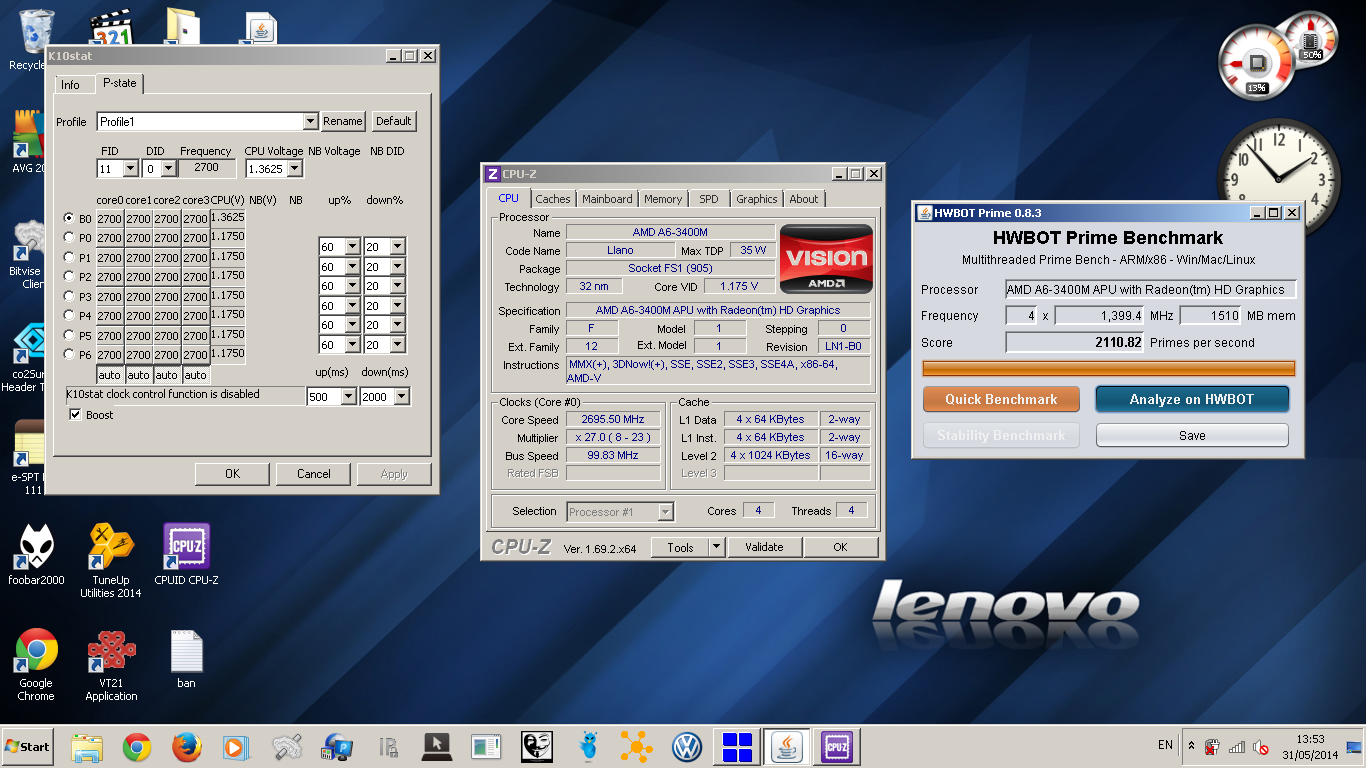The width and height of the screenshot is (1366, 768).
Task: Click the Default button in K10stat
Action: (393, 121)
